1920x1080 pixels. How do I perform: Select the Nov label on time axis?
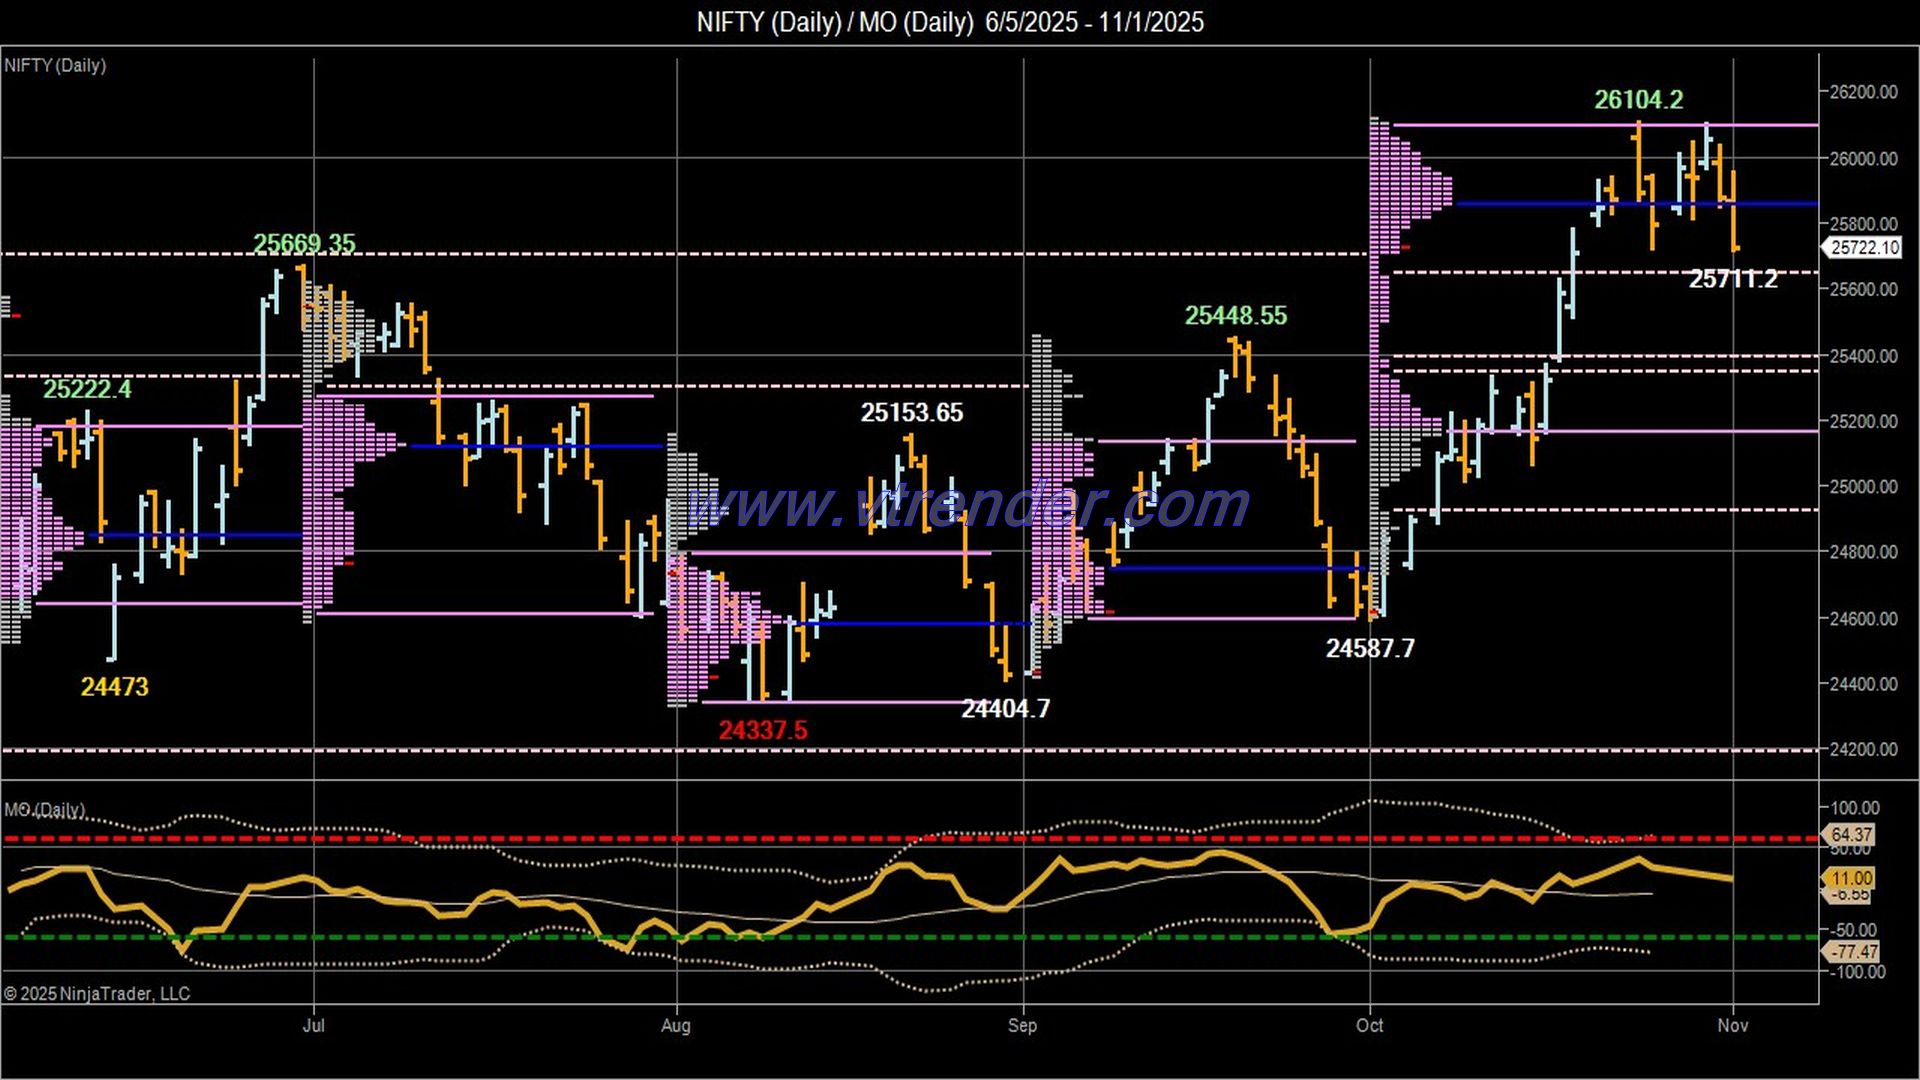[x=1734, y=1026]
